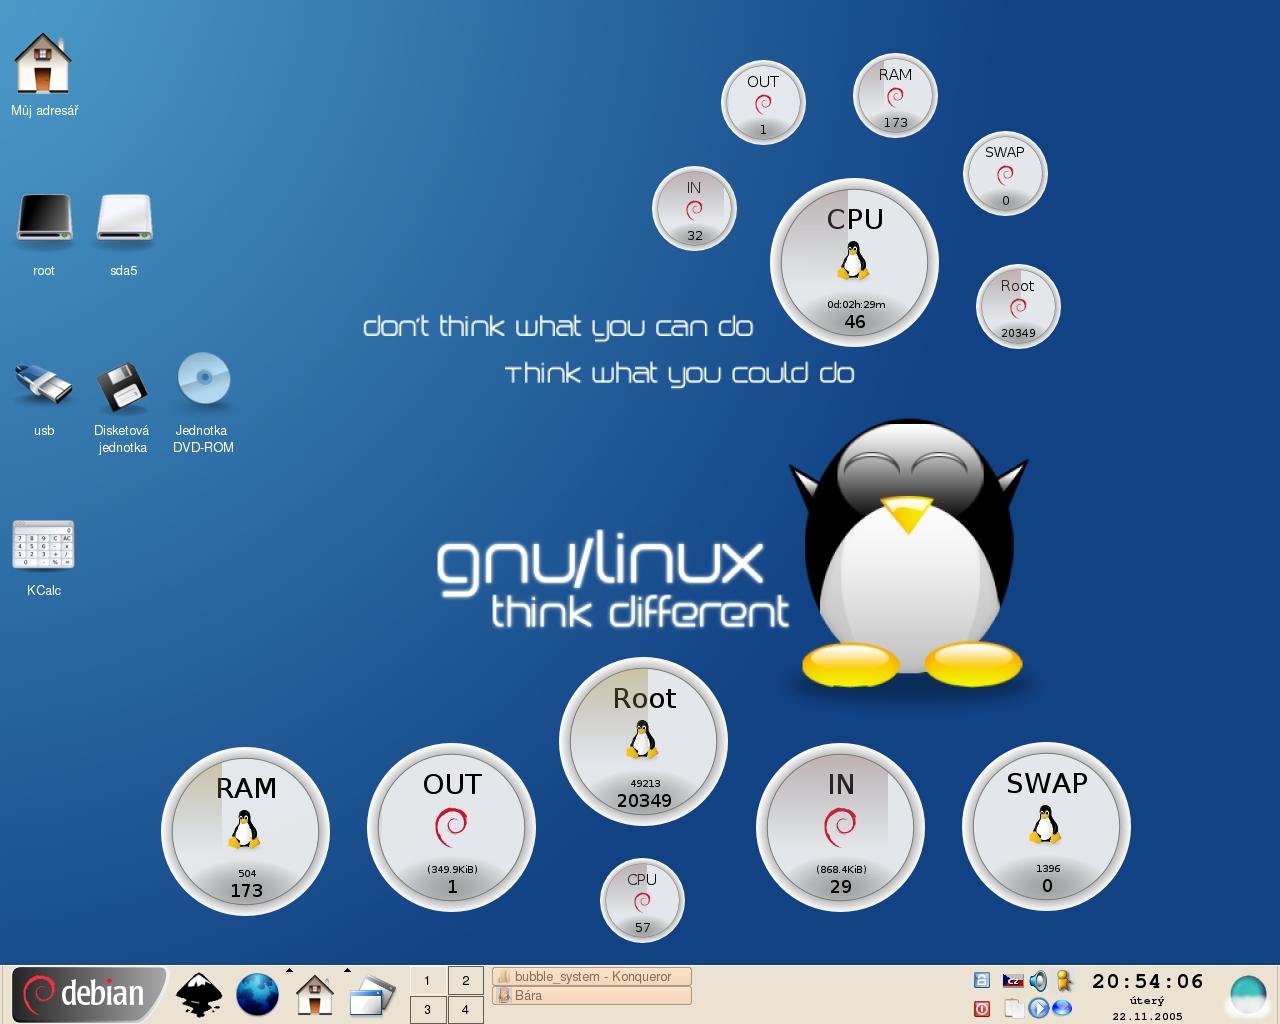
Task: Click the blue oval tray icon
Action: coord(1062,1008)
